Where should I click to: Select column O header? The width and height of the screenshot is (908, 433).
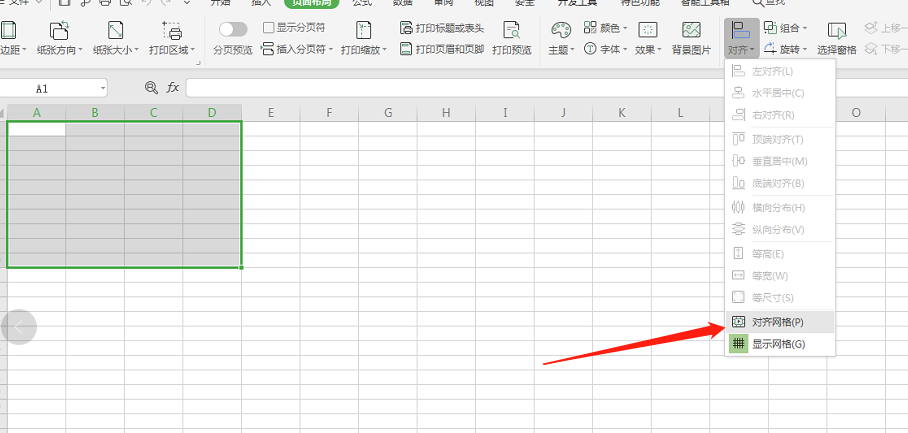click(x=856, y=113)
